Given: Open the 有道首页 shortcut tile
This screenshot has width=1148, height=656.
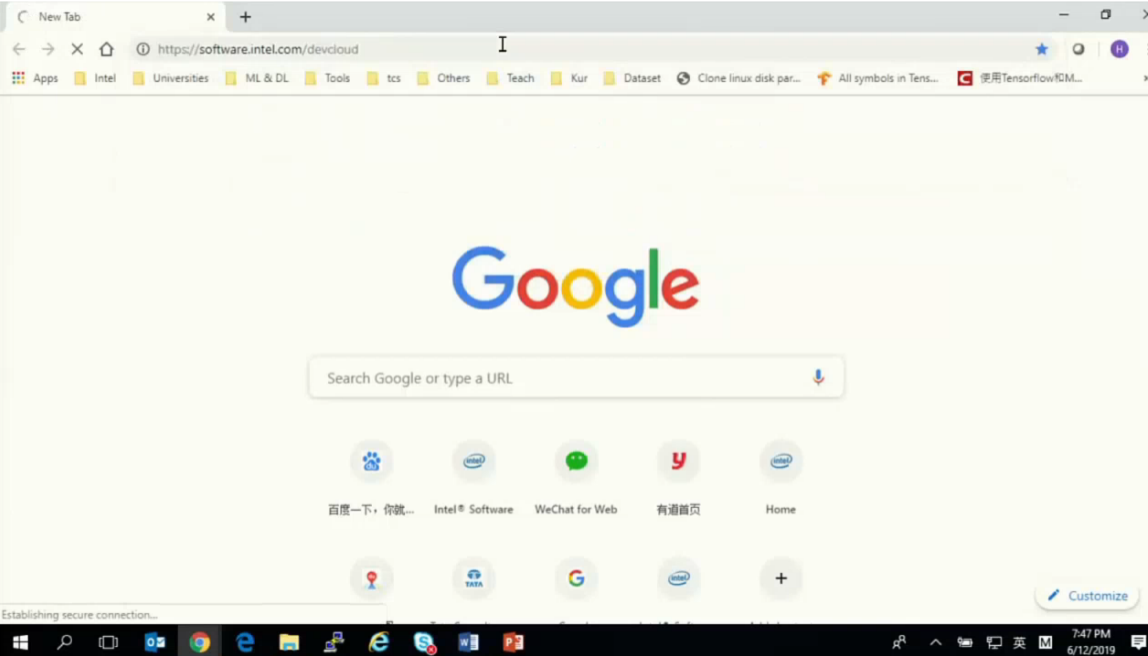Looking at the screenshot, I should pyautogui.click(x=679, y=478).
